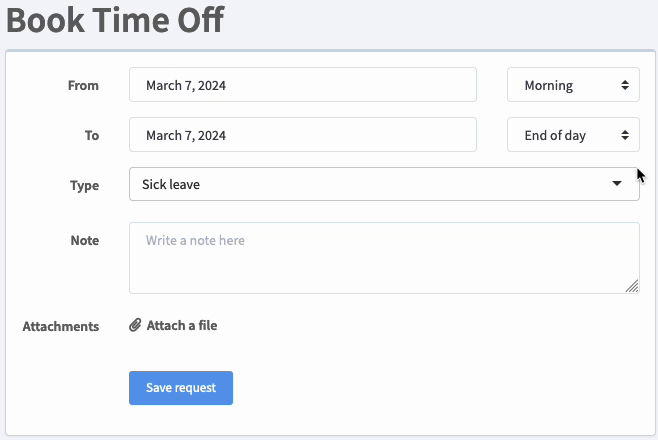This screenshot has height=440, width=658.
Task: Click the paperclip attachment icon
Action: 135,325
